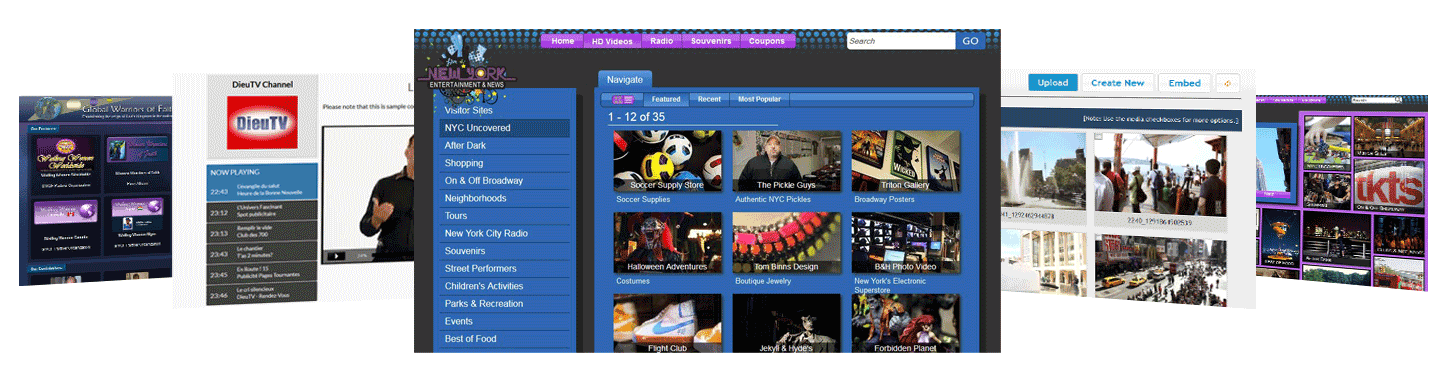Open Halloween Adventures video thumbnail
The height and width of the screenshot is (384, 1450).
[x=667, y=243]
